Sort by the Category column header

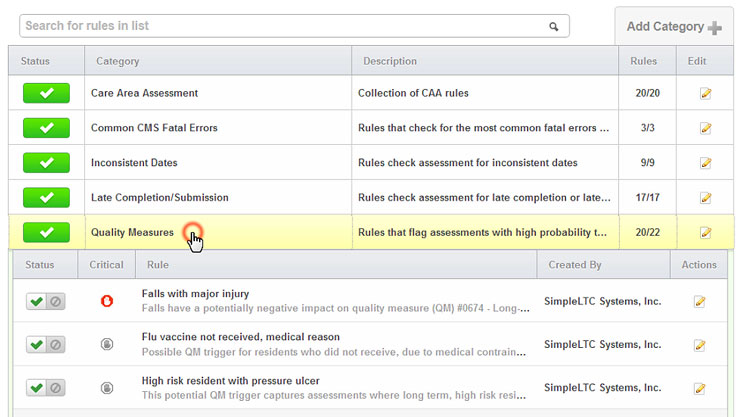tap(118, 61)
